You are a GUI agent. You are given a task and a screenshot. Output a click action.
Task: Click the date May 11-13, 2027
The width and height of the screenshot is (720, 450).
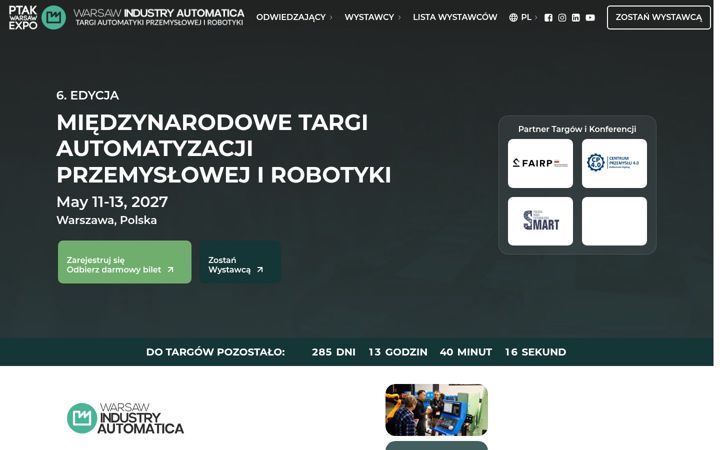pos(112,202)
